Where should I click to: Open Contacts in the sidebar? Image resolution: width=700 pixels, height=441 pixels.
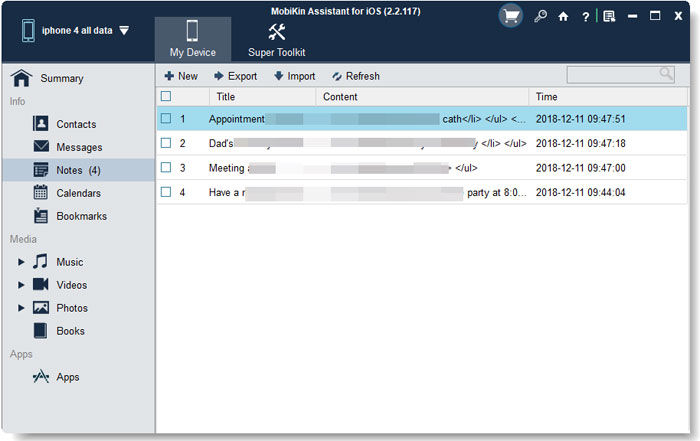click(x=76, y=124)
